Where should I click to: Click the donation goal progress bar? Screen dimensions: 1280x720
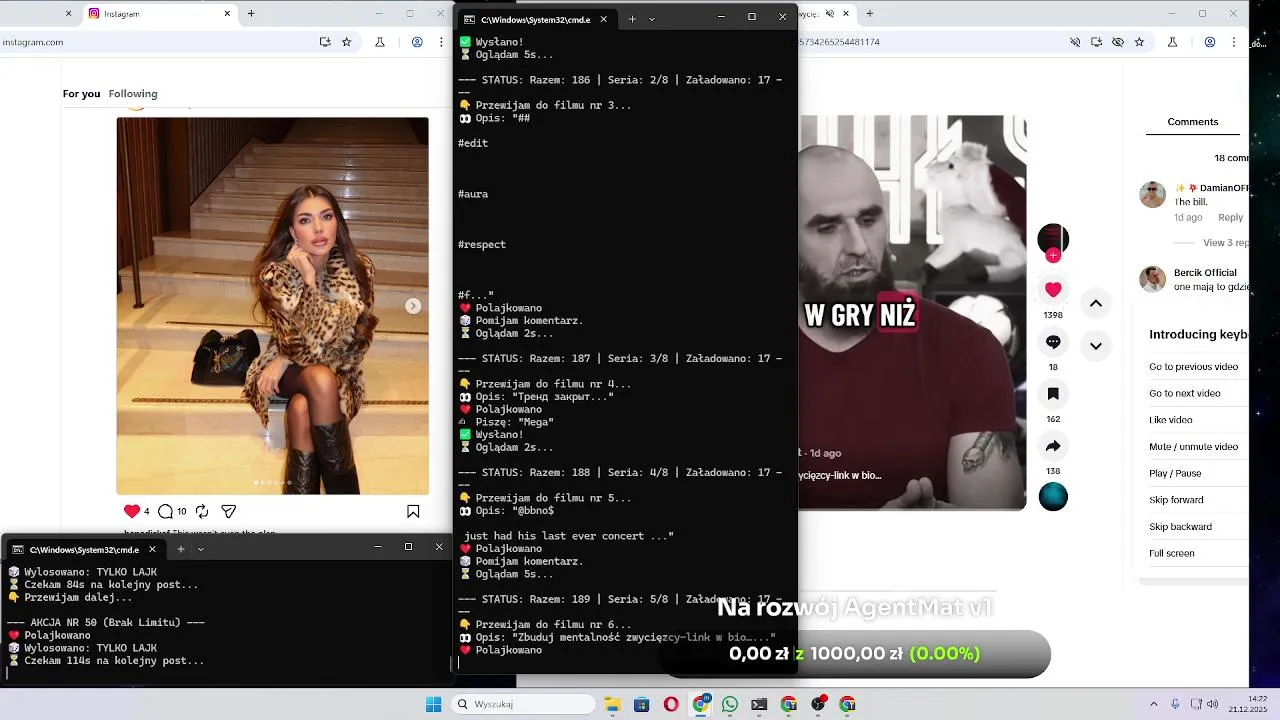coord(855,654)
